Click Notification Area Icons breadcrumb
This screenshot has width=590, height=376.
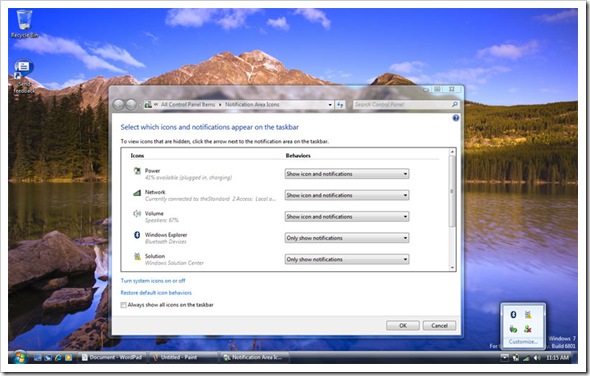pos(252,105)
